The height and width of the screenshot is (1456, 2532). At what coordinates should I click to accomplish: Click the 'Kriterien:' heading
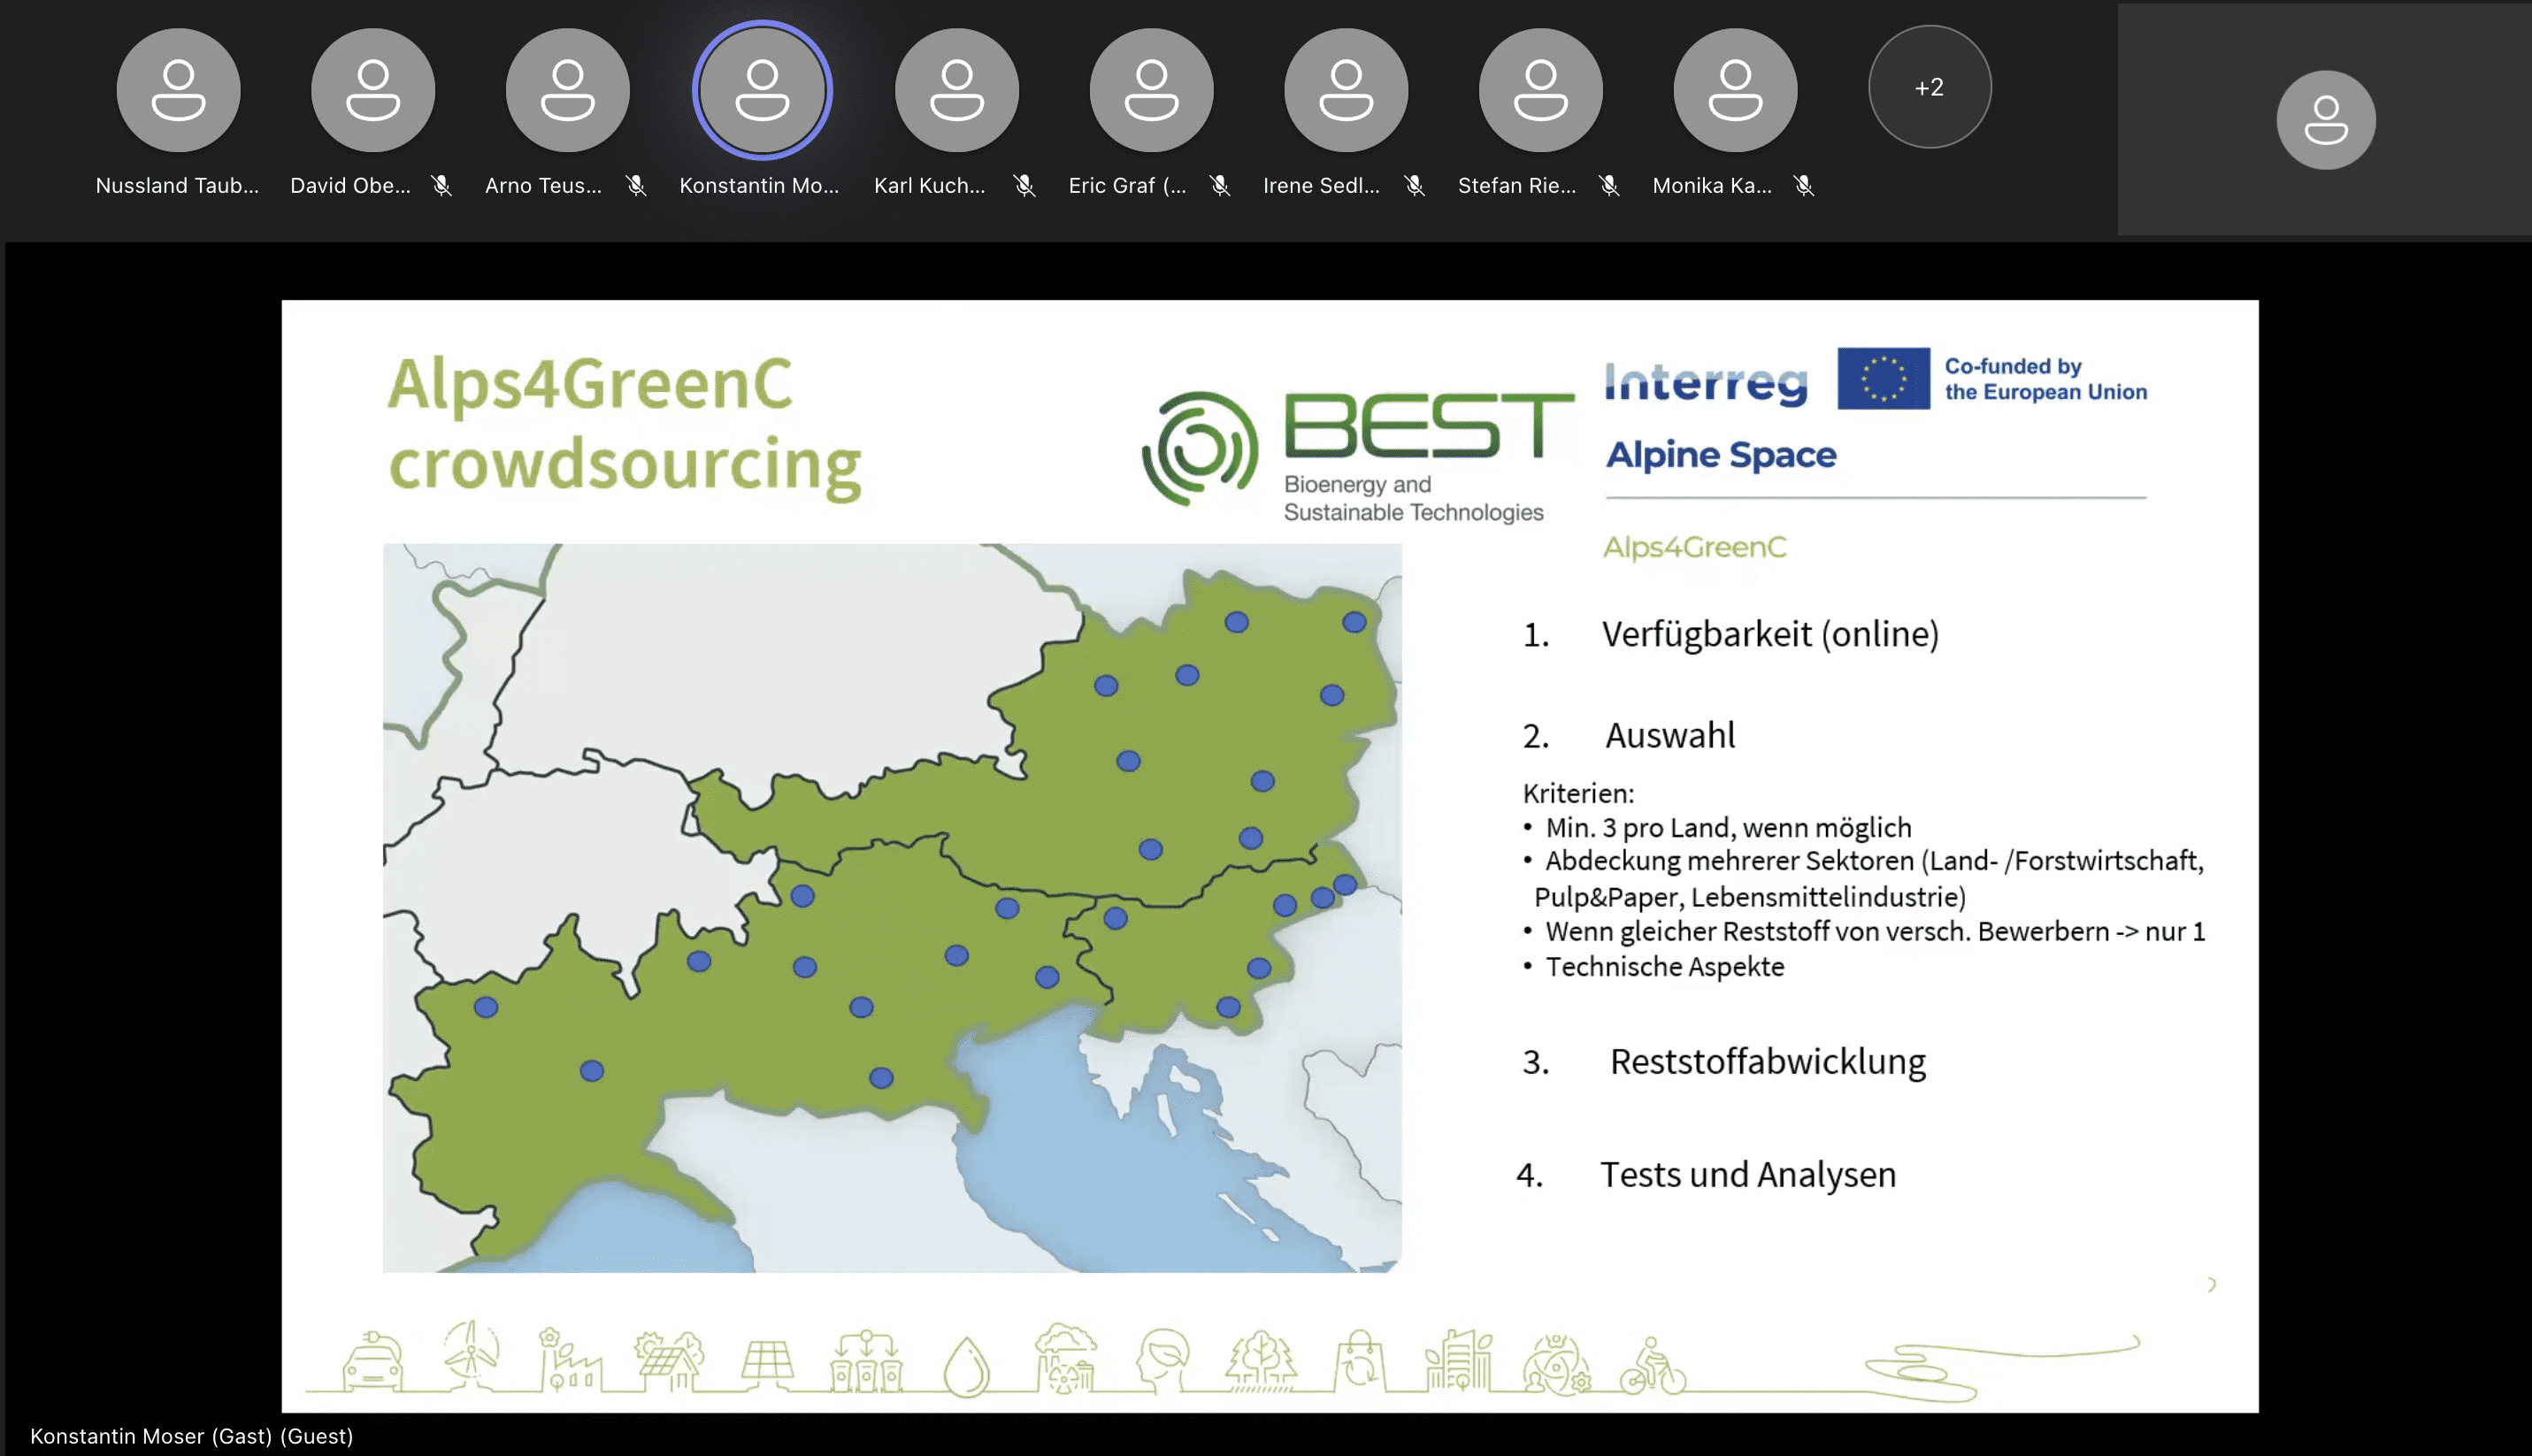1578,794
